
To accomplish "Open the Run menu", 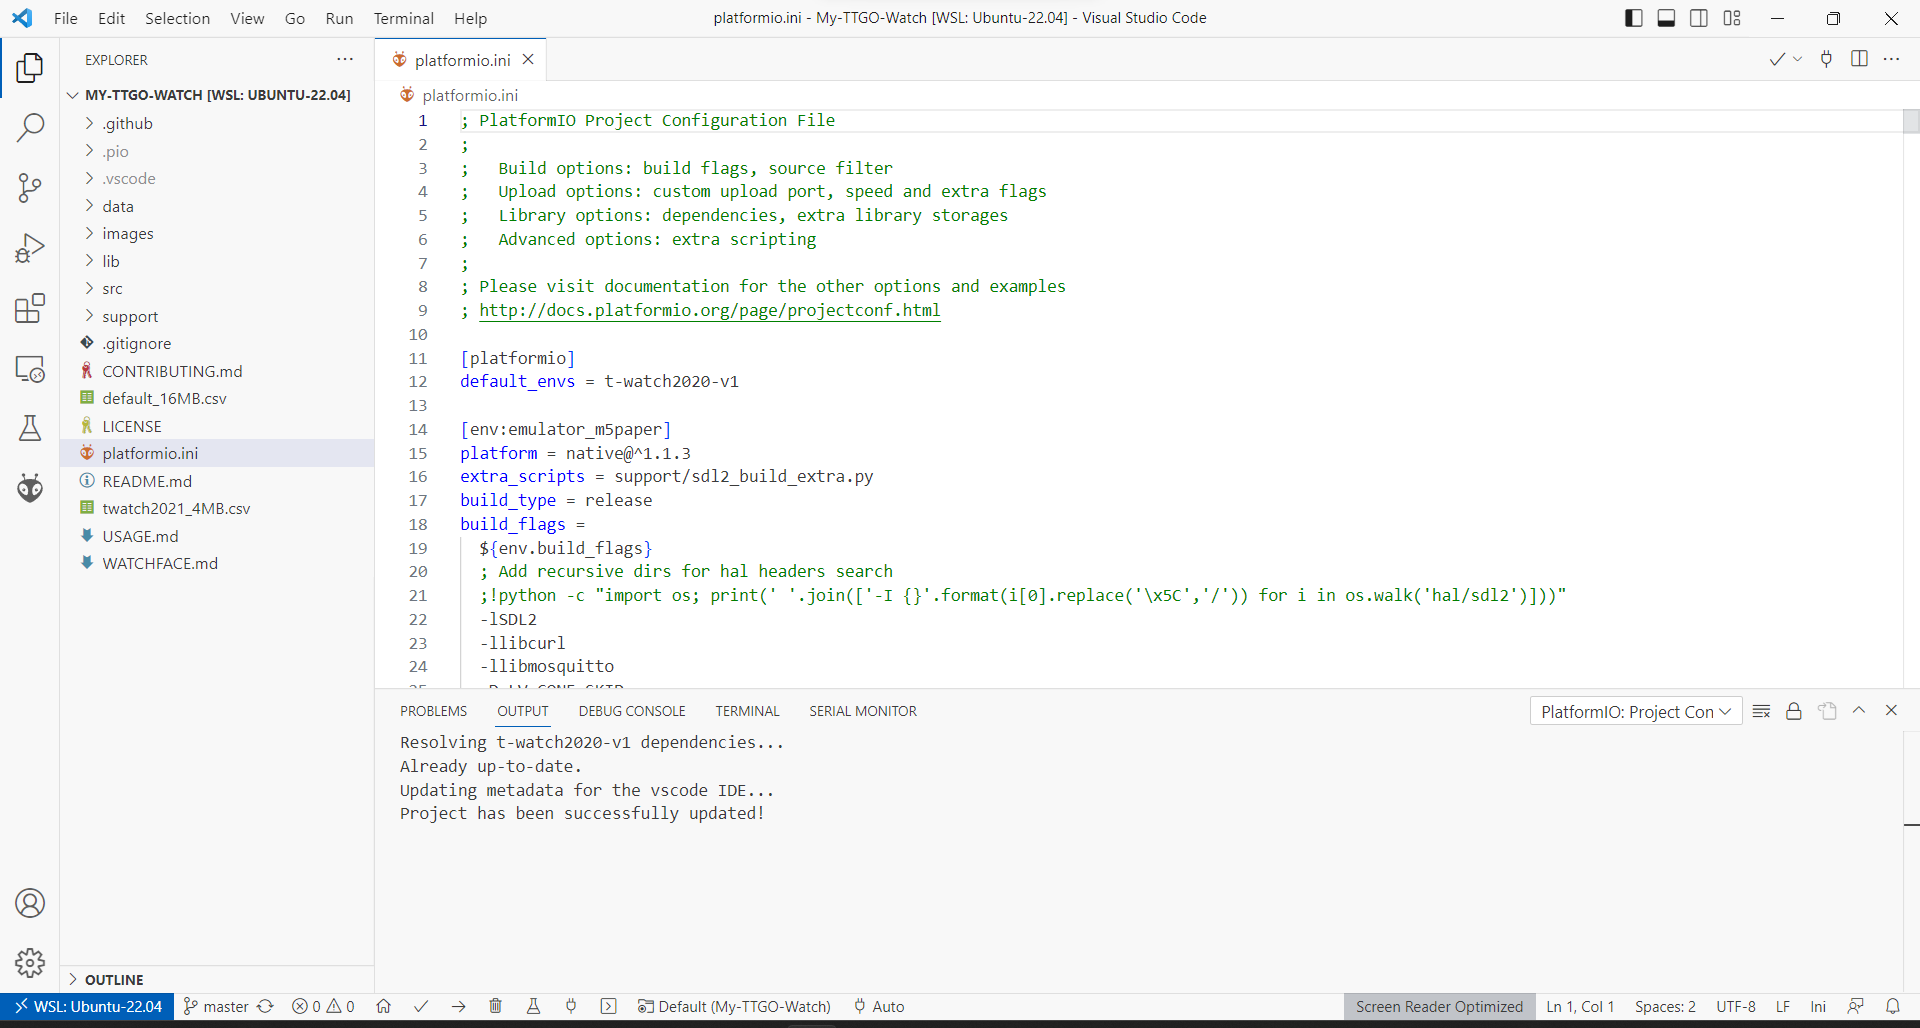I will point(339,18).
